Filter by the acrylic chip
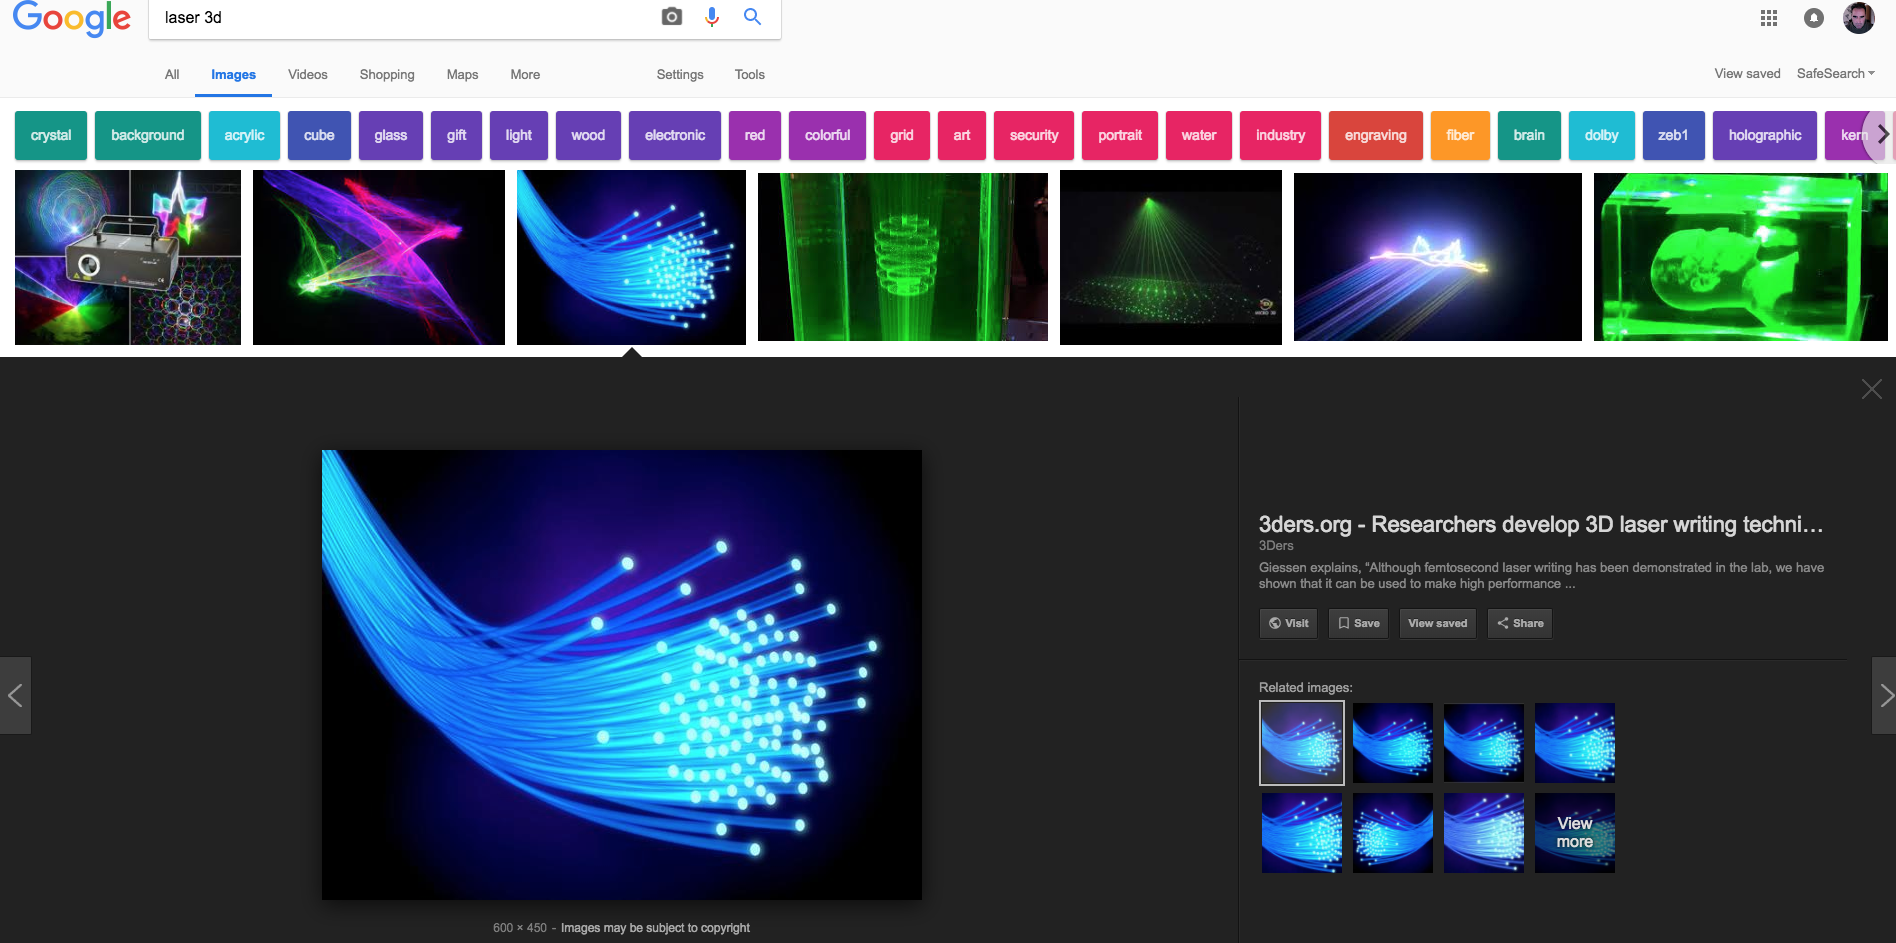The height and width of the screenshot is (943, 1896). [245, 135]
